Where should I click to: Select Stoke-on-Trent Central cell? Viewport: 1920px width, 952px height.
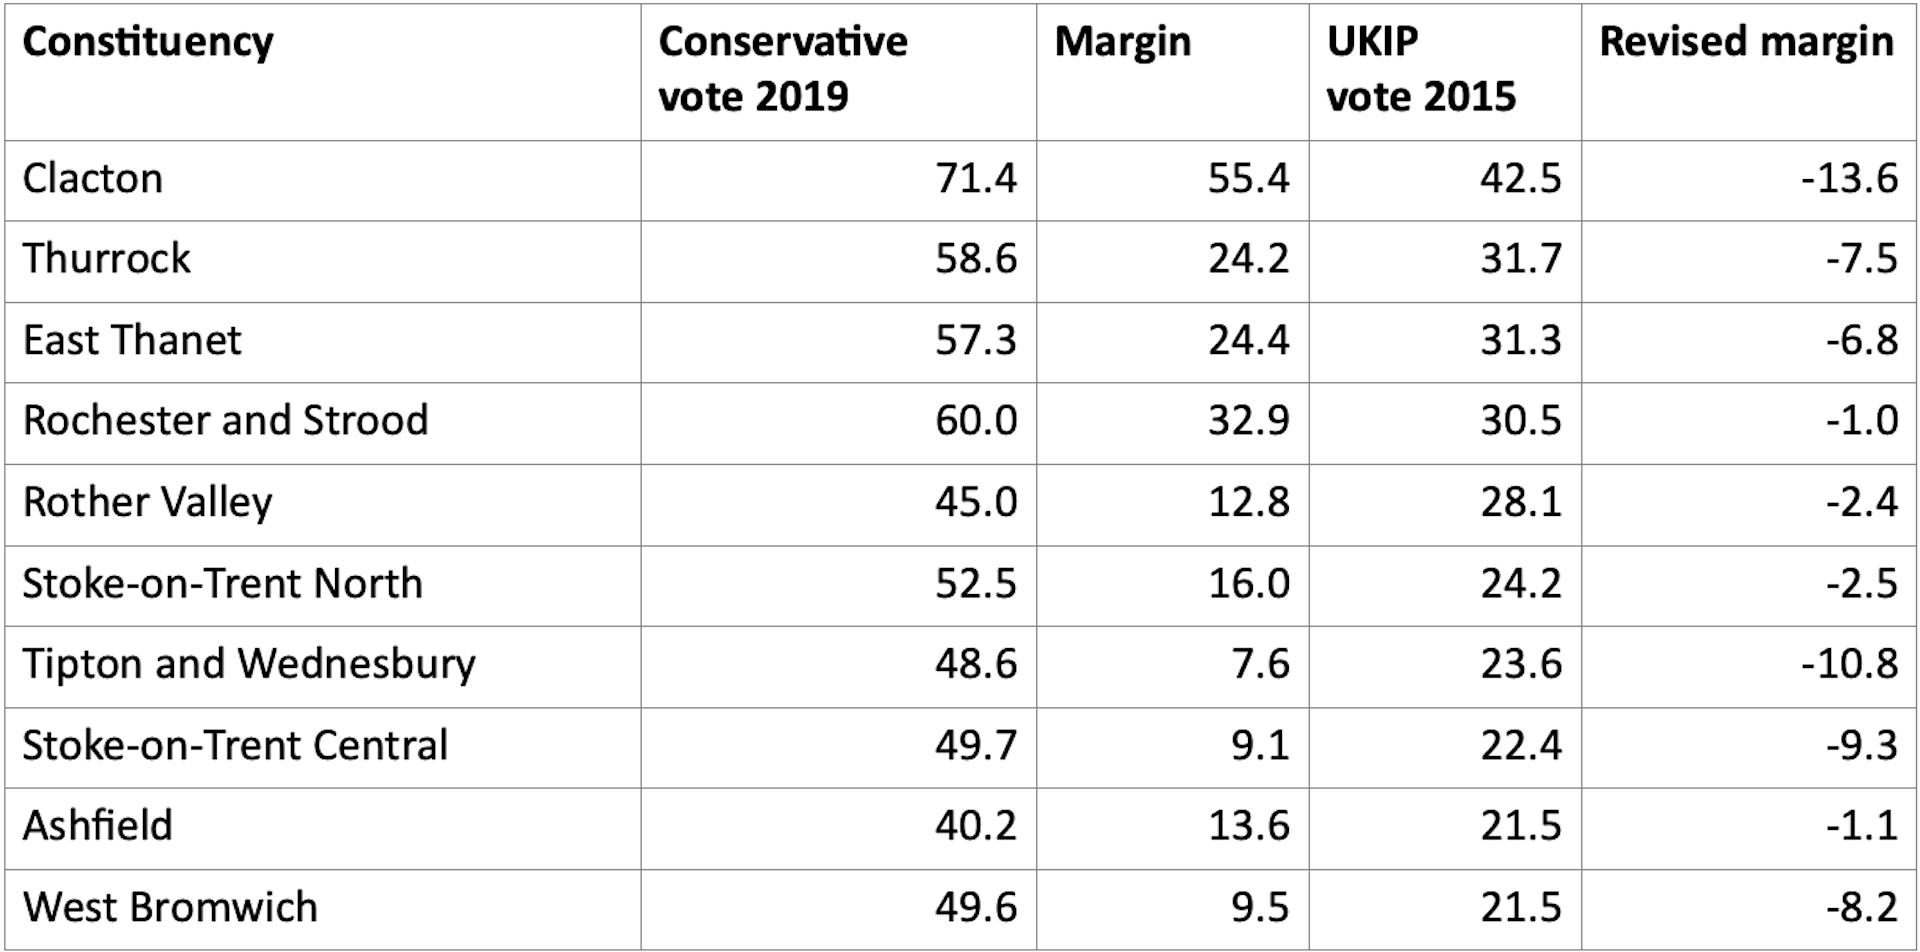coord(235,746)
